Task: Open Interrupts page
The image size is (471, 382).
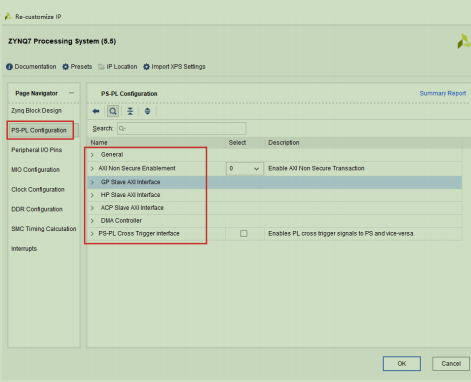Action: (x=24, y=248)
